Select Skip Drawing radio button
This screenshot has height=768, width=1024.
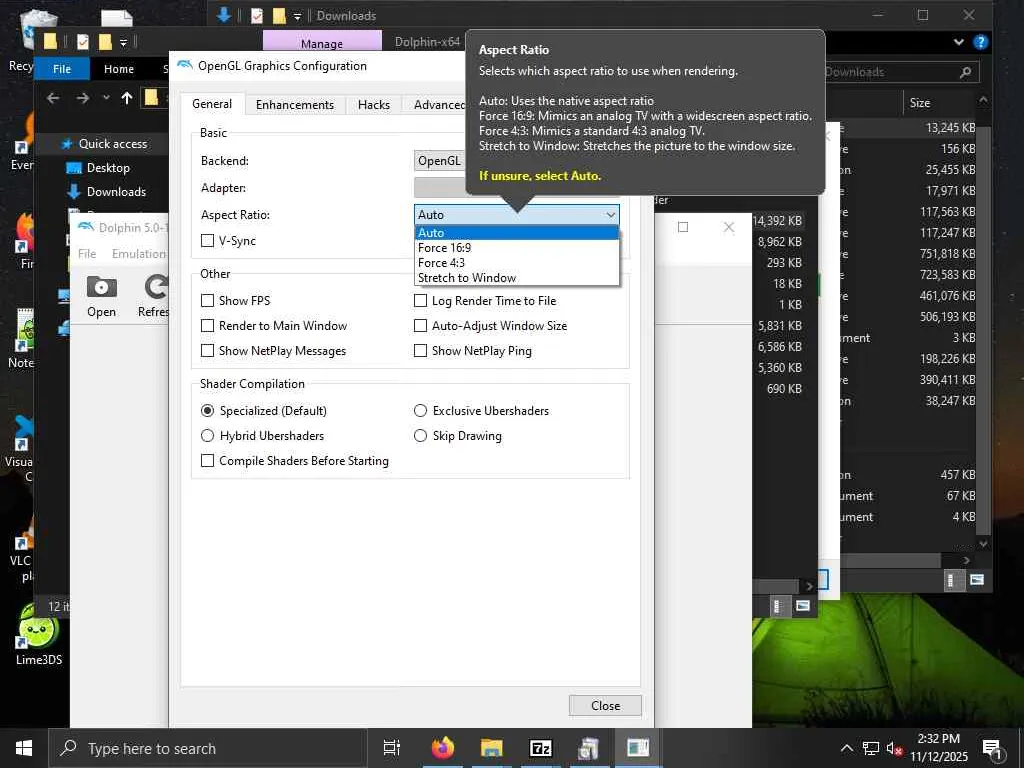458,436
